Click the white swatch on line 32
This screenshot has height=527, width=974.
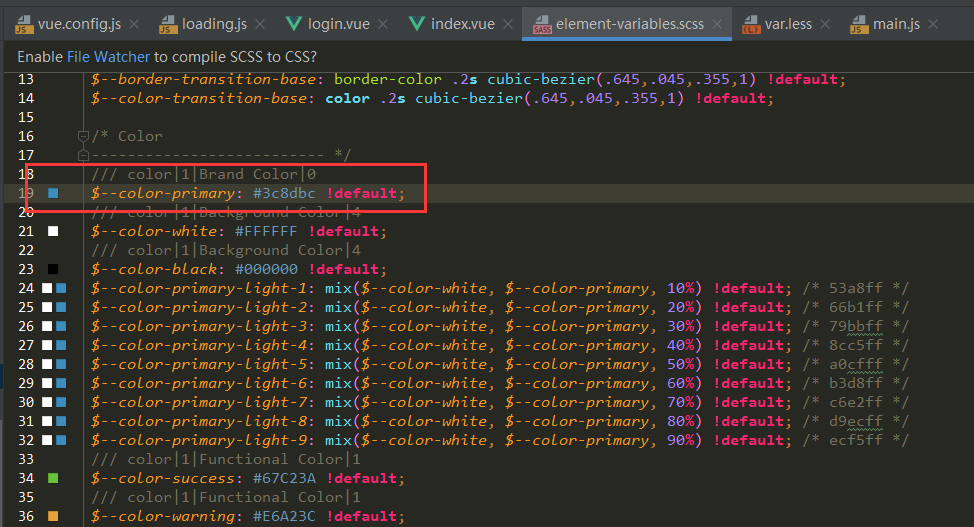(47, 440)
